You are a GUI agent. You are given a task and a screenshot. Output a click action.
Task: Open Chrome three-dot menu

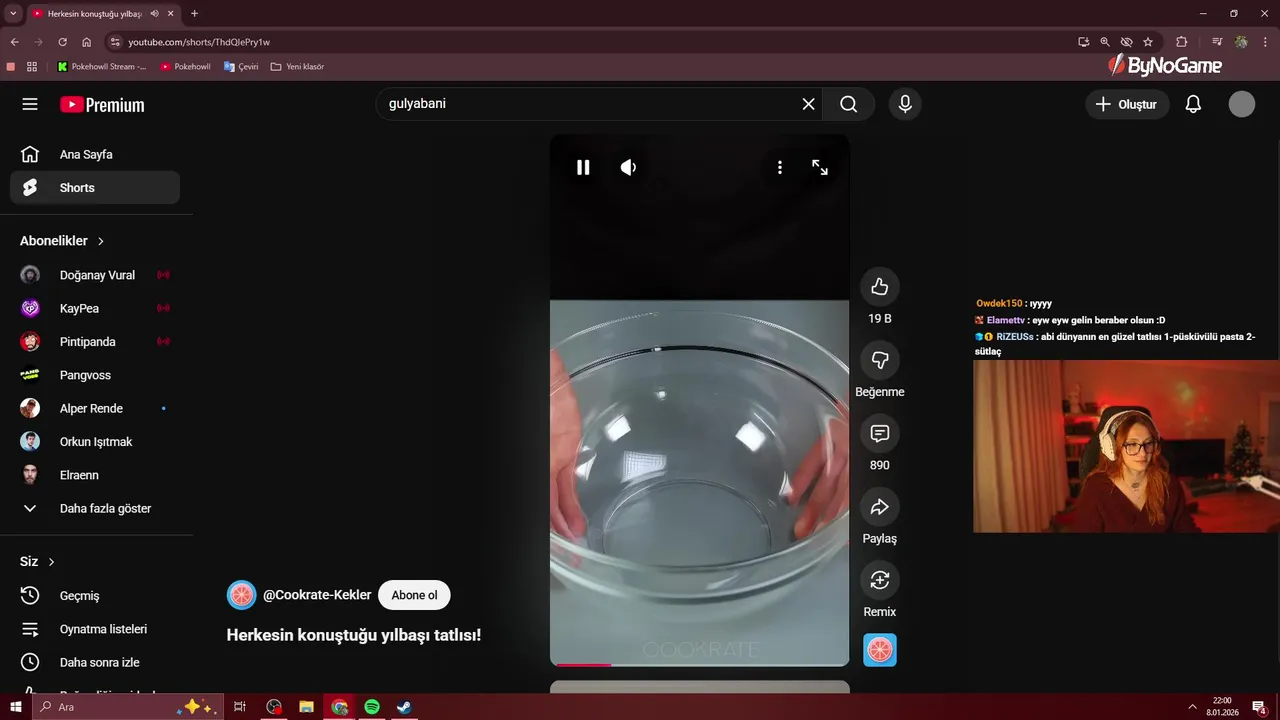click(x=1265, y=42)
